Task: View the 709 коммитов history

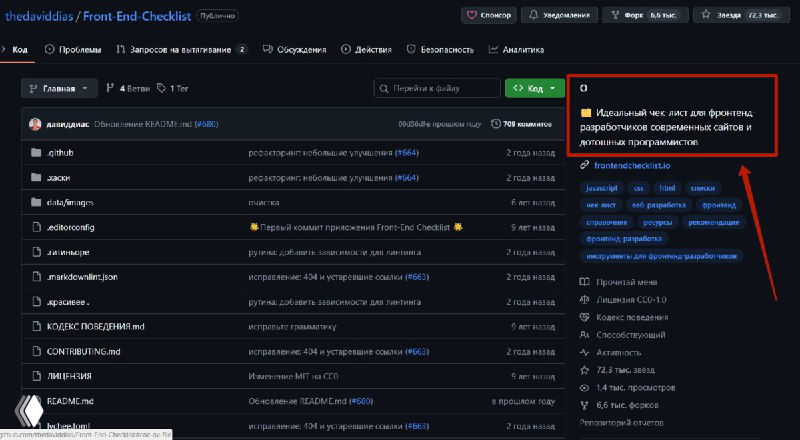Action: 521,124
